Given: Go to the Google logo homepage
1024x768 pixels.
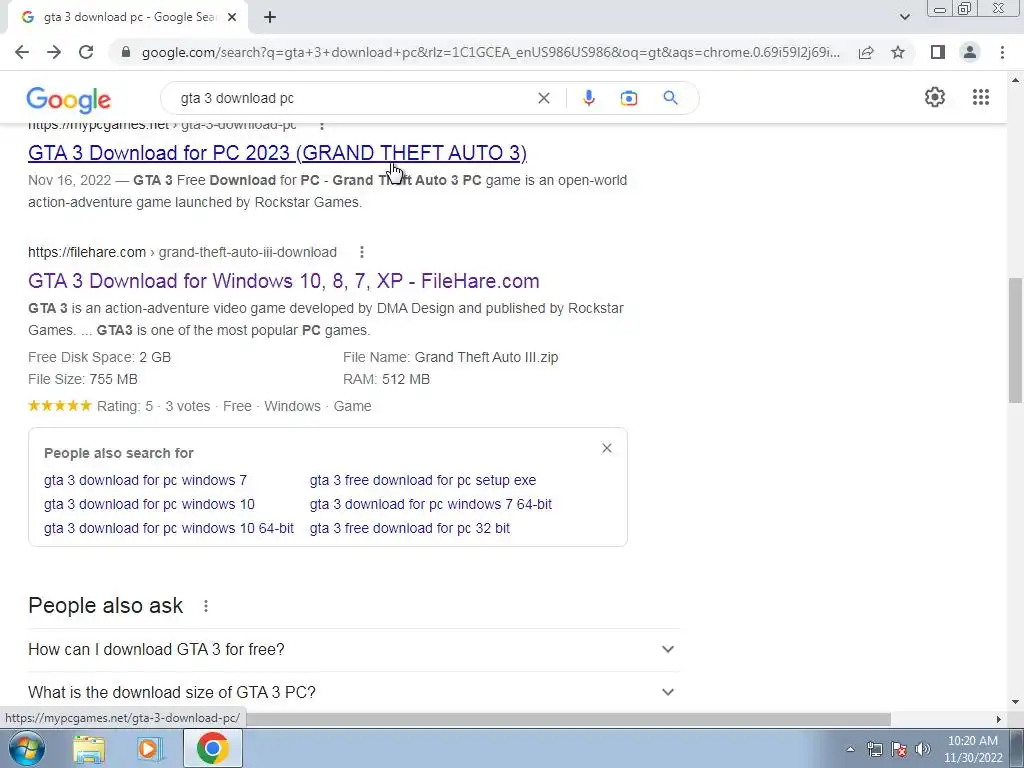Looking at the screenshot, I should tap(69, 99).
